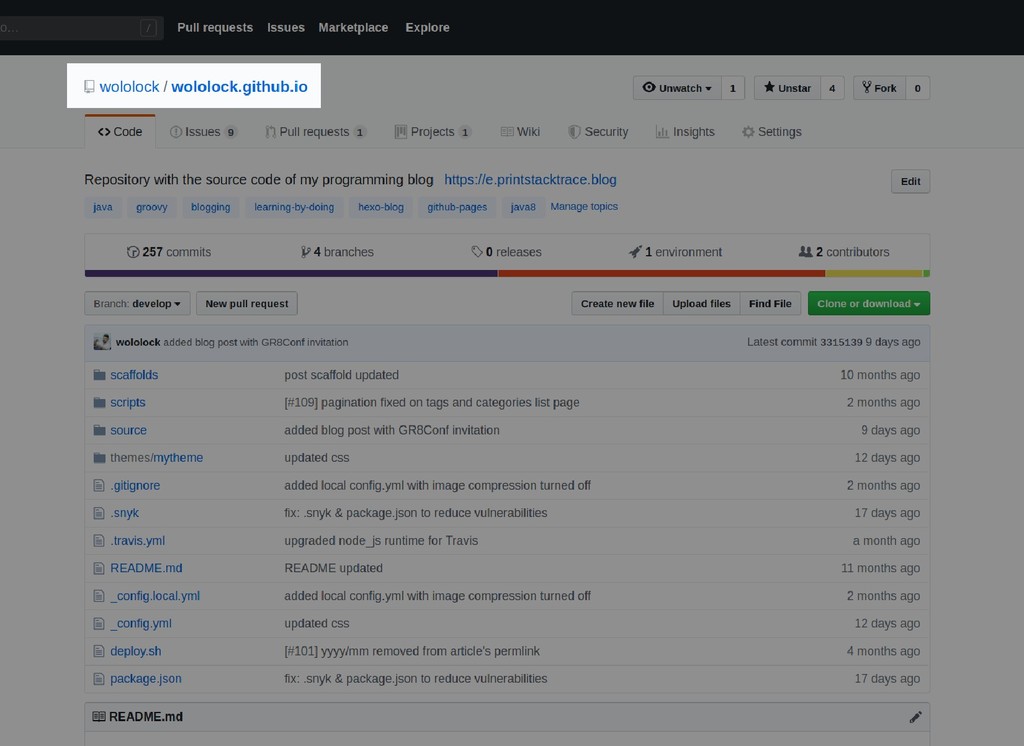Click Upload files button

(701, 304)
